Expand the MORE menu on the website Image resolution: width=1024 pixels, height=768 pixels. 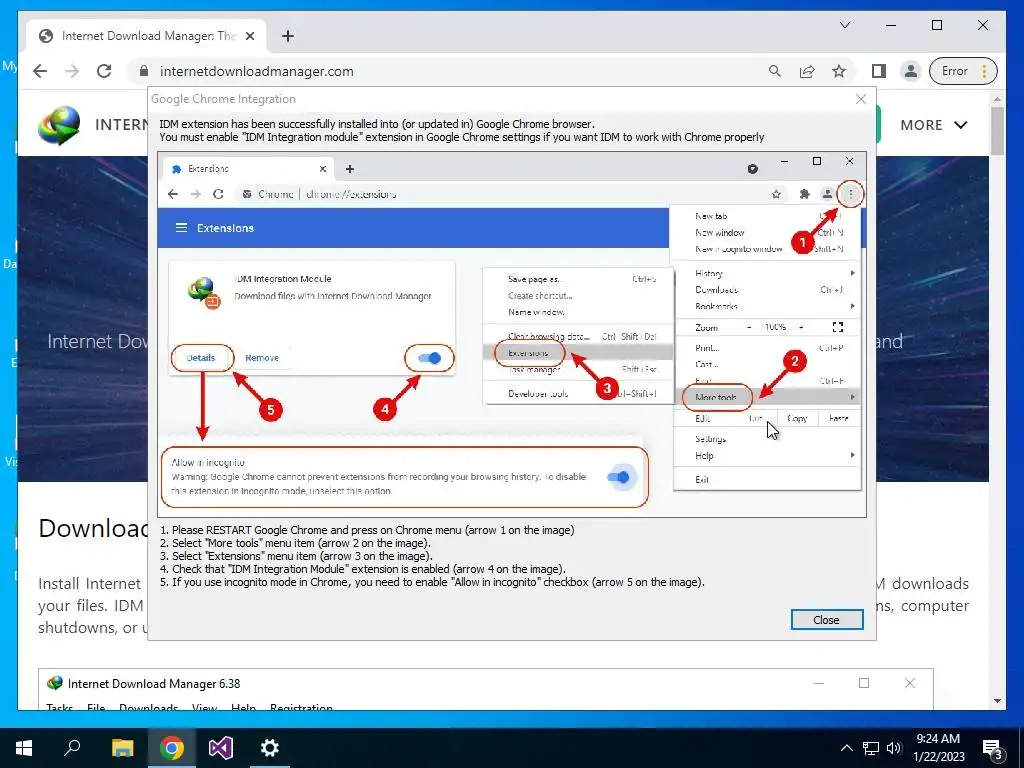(x=934, y=125)
